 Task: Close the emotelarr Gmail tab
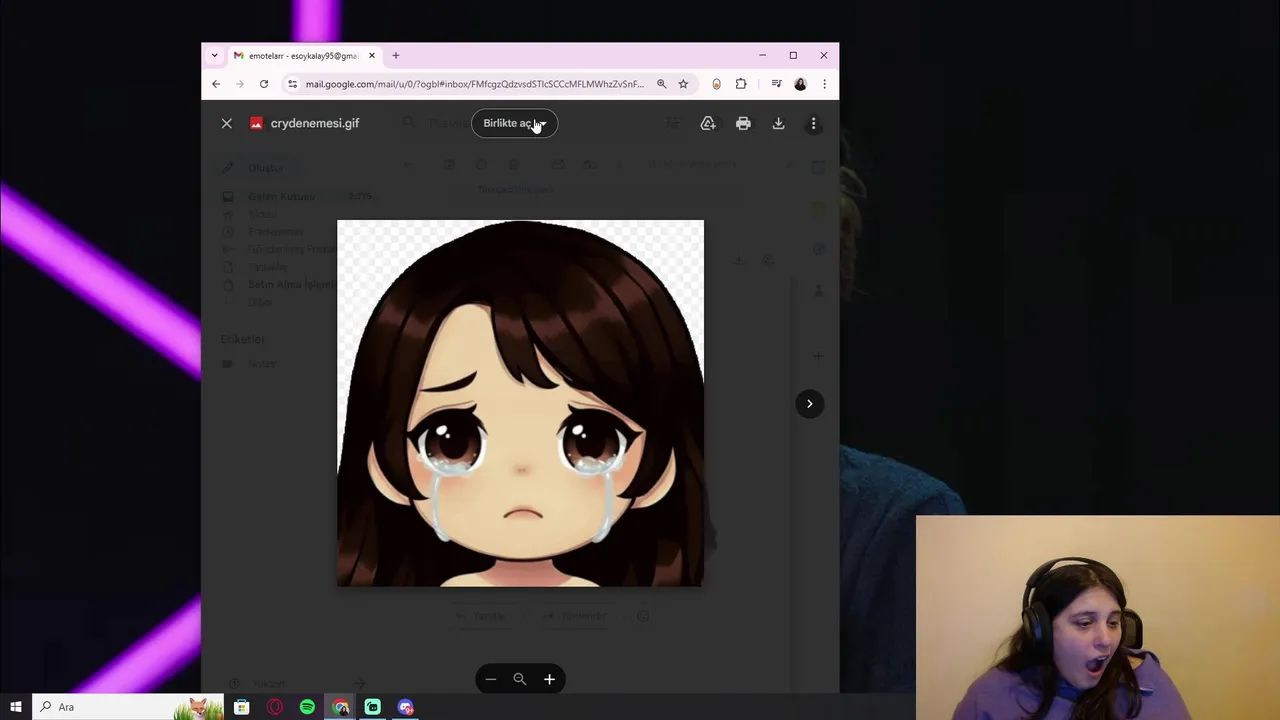click(x=372, y=56)
